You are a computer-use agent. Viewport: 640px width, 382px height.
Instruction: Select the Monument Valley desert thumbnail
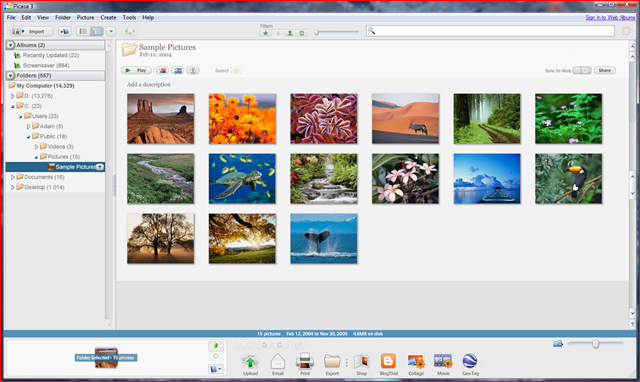pyautogui.click(x=160, y=119)
